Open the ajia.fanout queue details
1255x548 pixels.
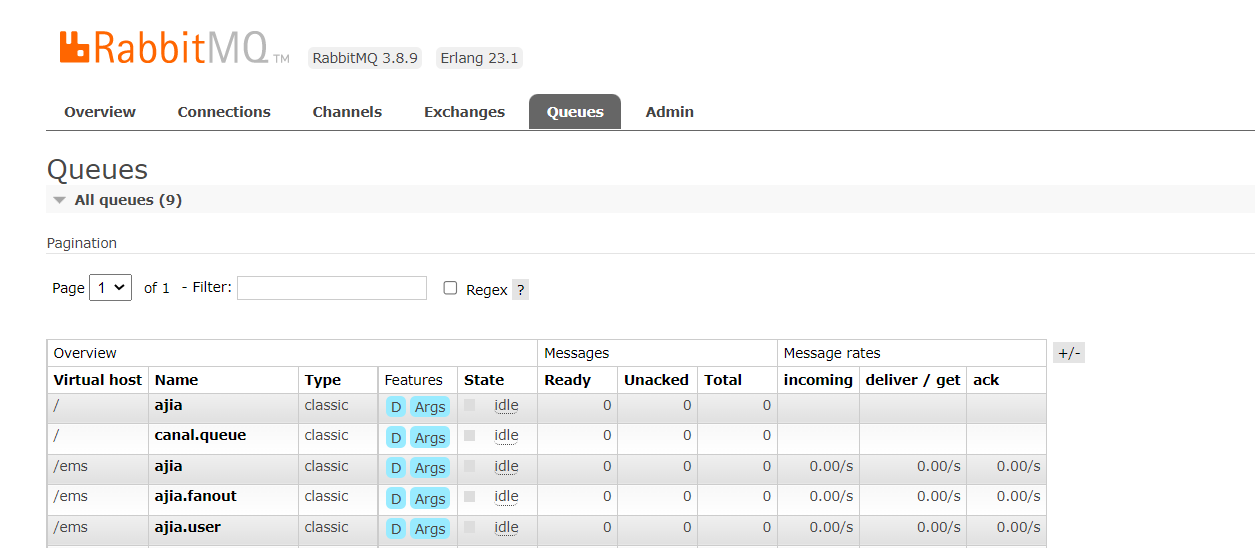[x=195, y=496]
